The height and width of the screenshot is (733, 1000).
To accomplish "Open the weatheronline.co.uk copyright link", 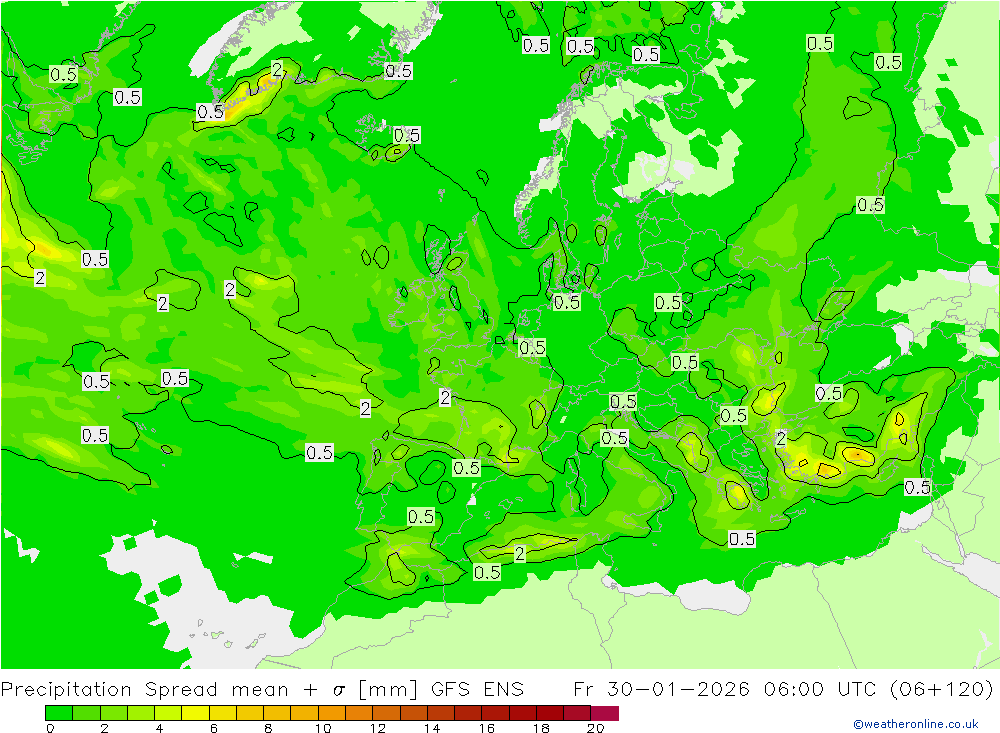I will click(916, 723).
